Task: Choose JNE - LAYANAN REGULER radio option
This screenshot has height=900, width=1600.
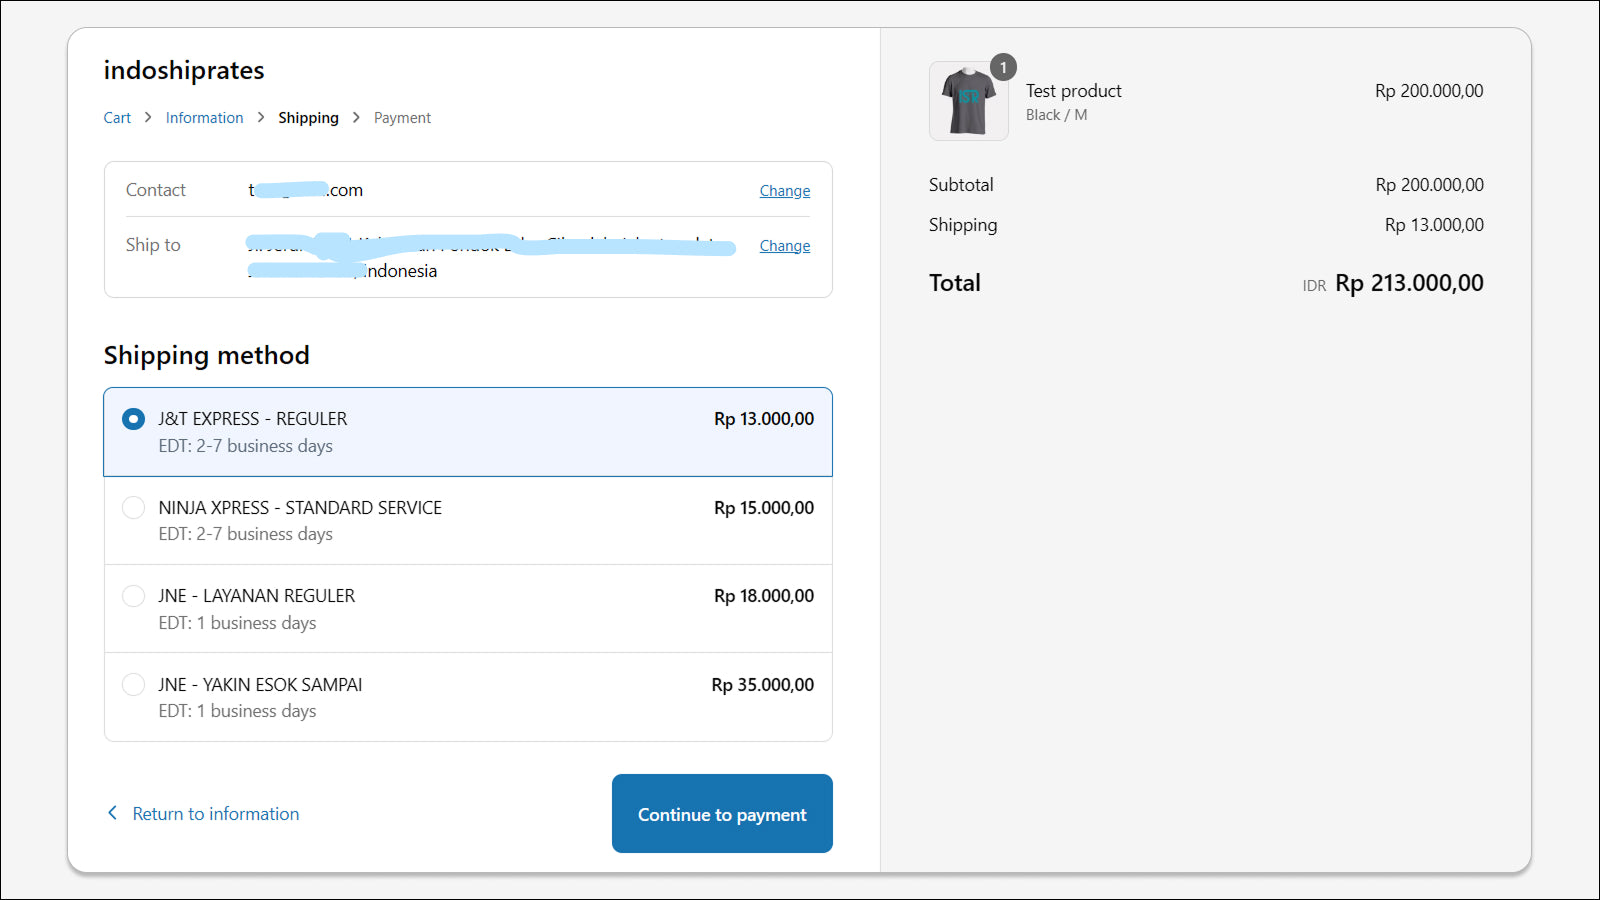Action: point(133,596)
